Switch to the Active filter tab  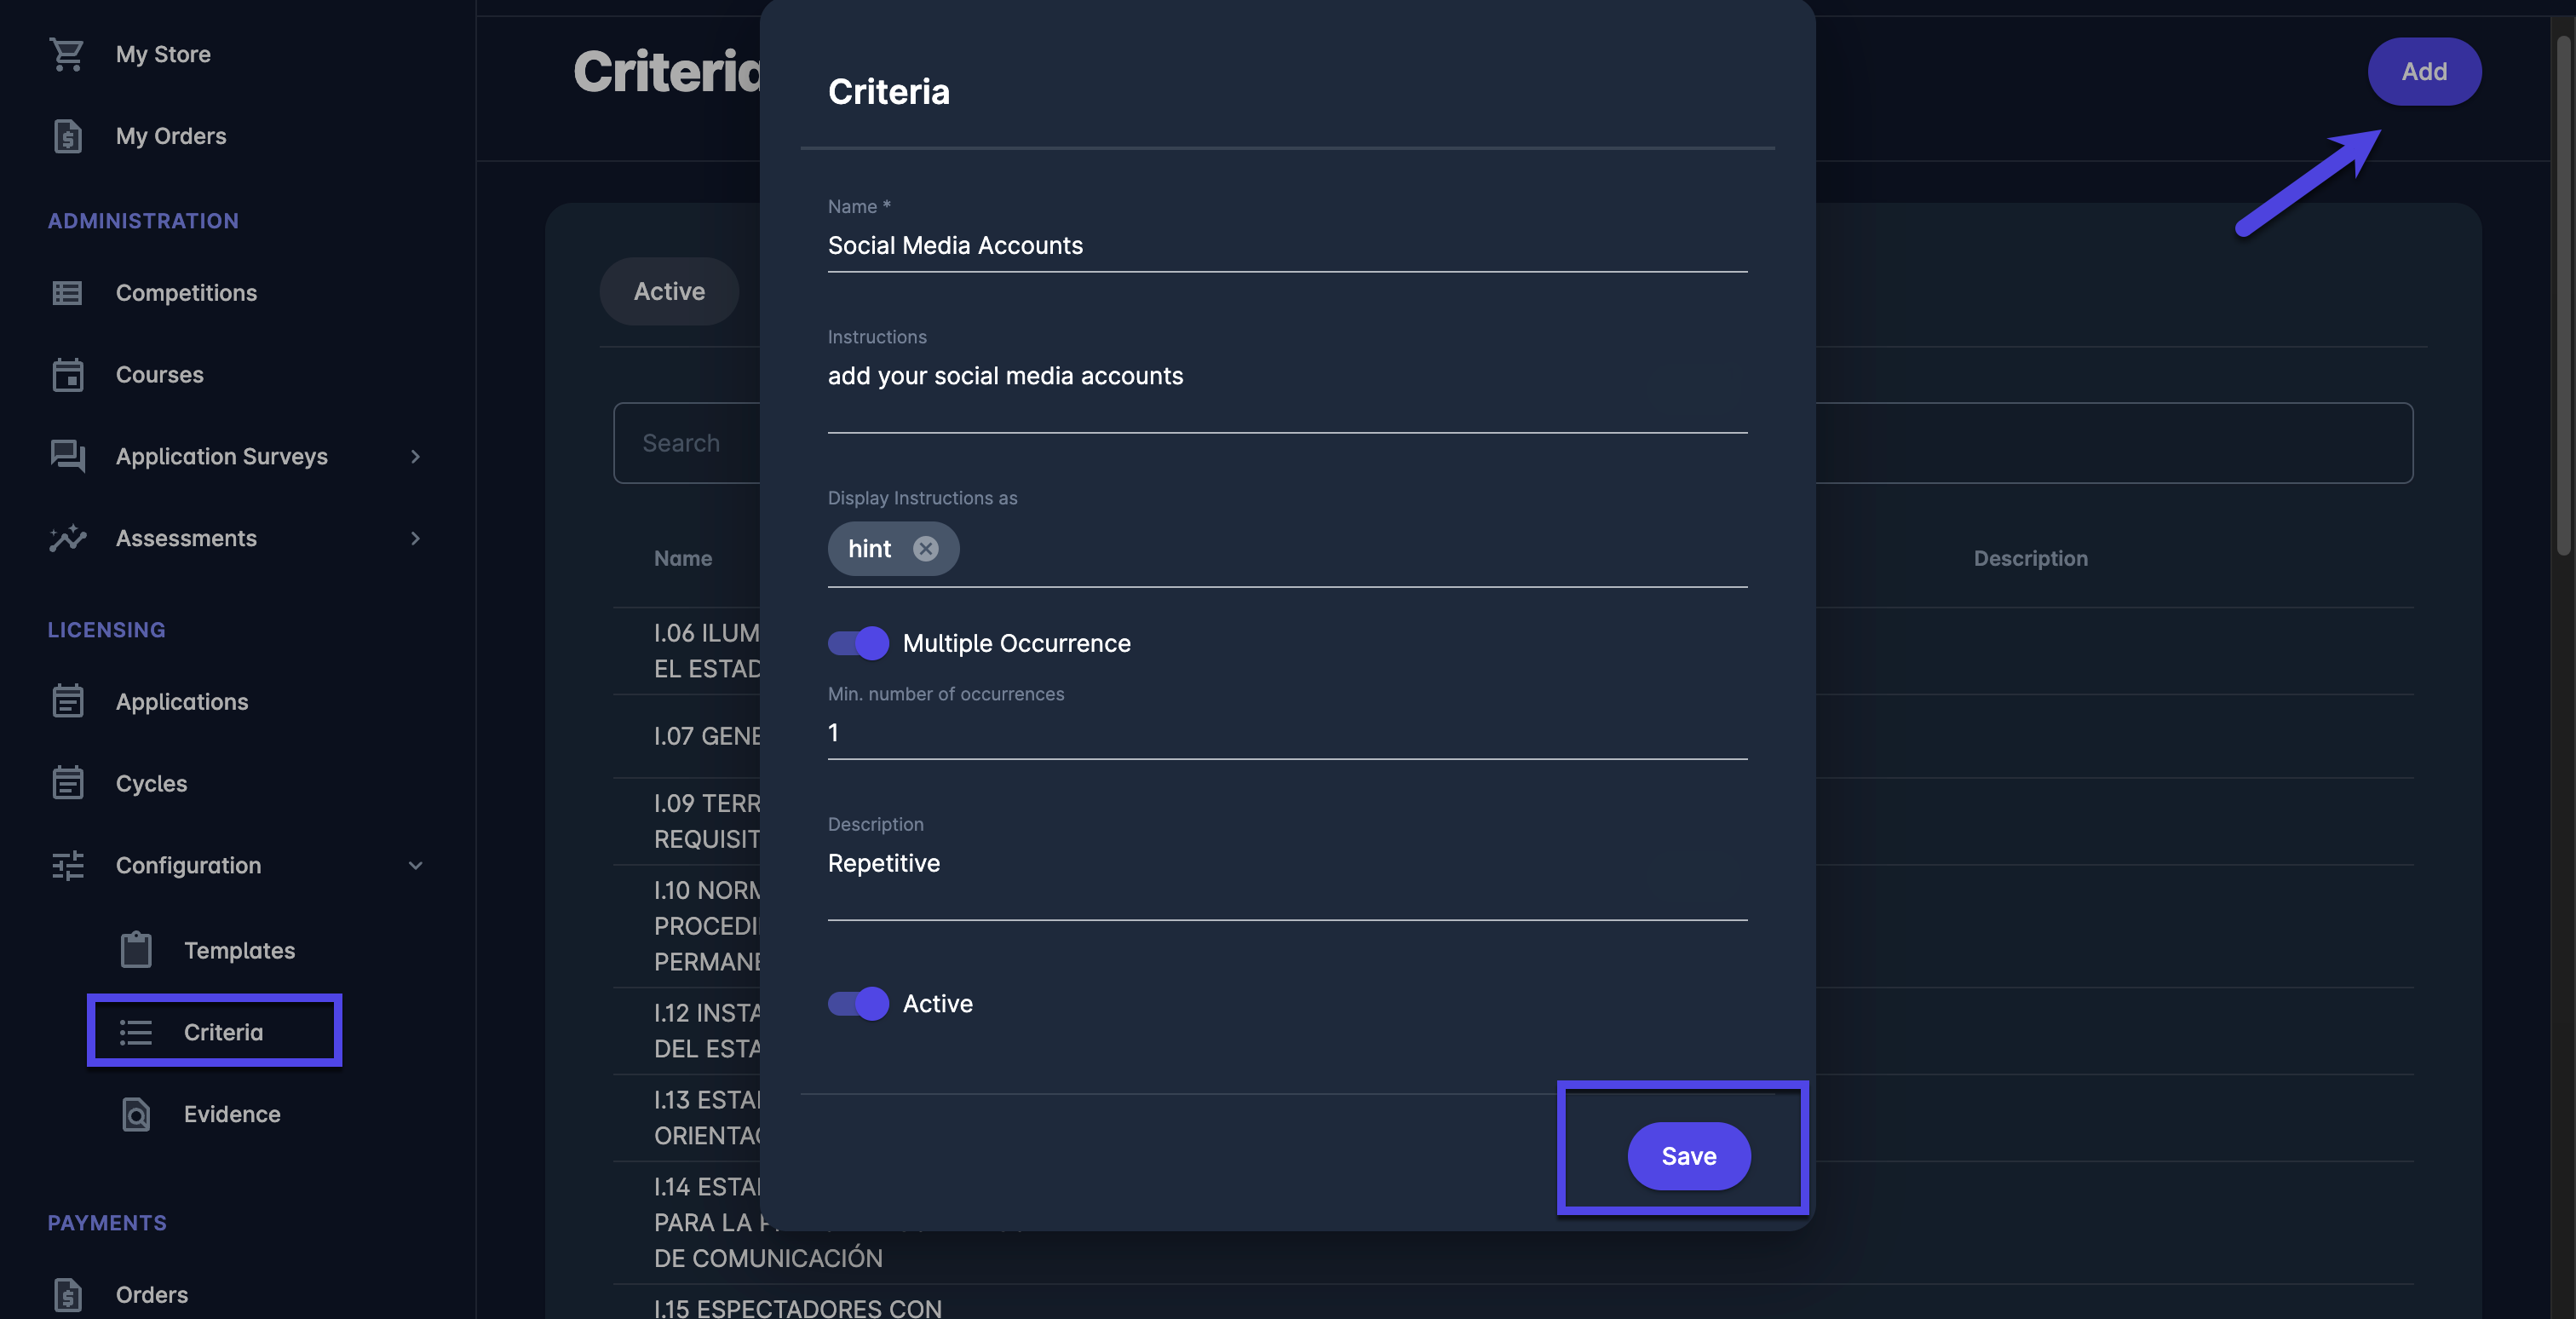coord(669,291)
